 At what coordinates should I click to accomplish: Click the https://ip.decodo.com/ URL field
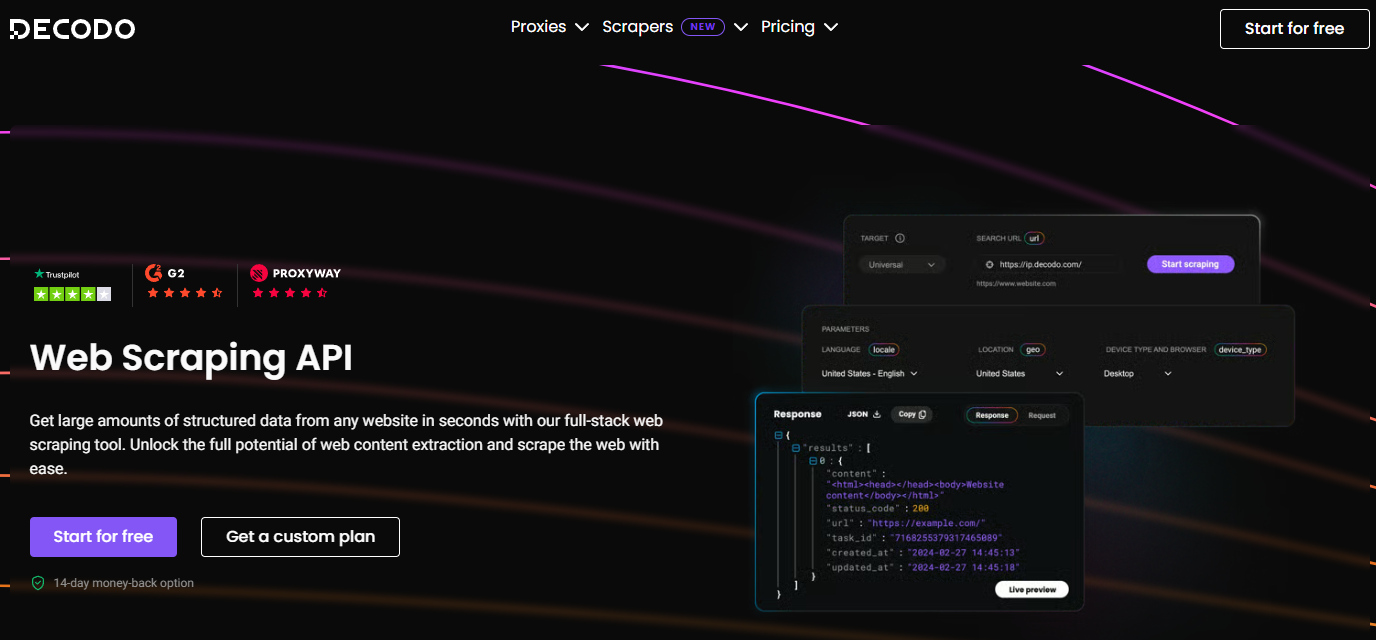coord(1049,265)
